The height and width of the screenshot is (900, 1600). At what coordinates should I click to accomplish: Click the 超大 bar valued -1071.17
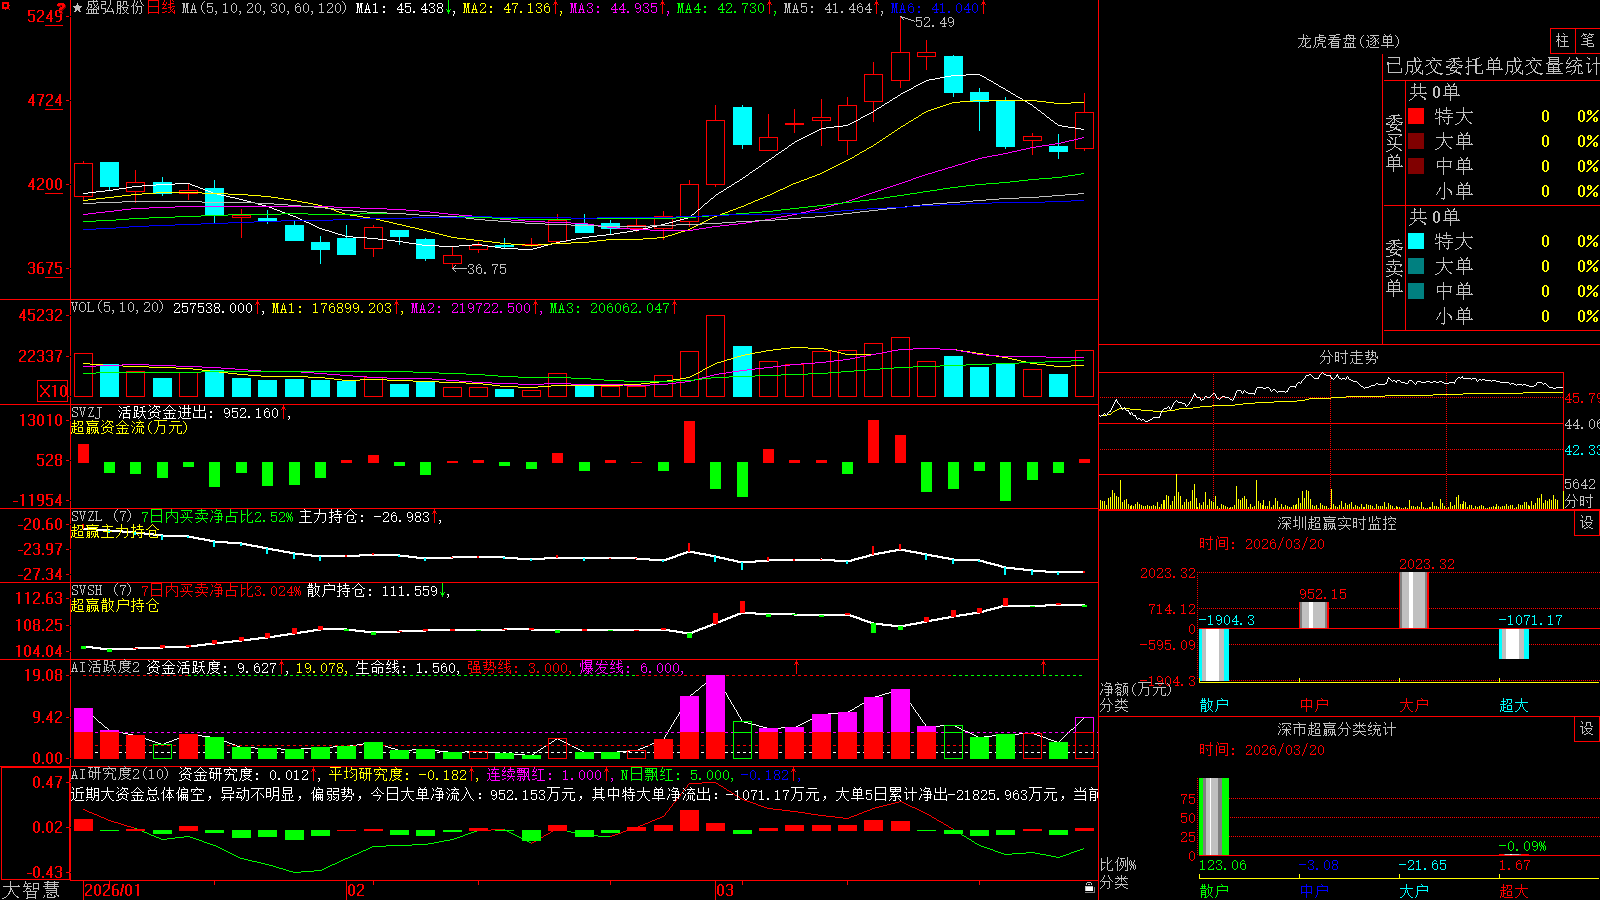click(x=1514, y=644)
